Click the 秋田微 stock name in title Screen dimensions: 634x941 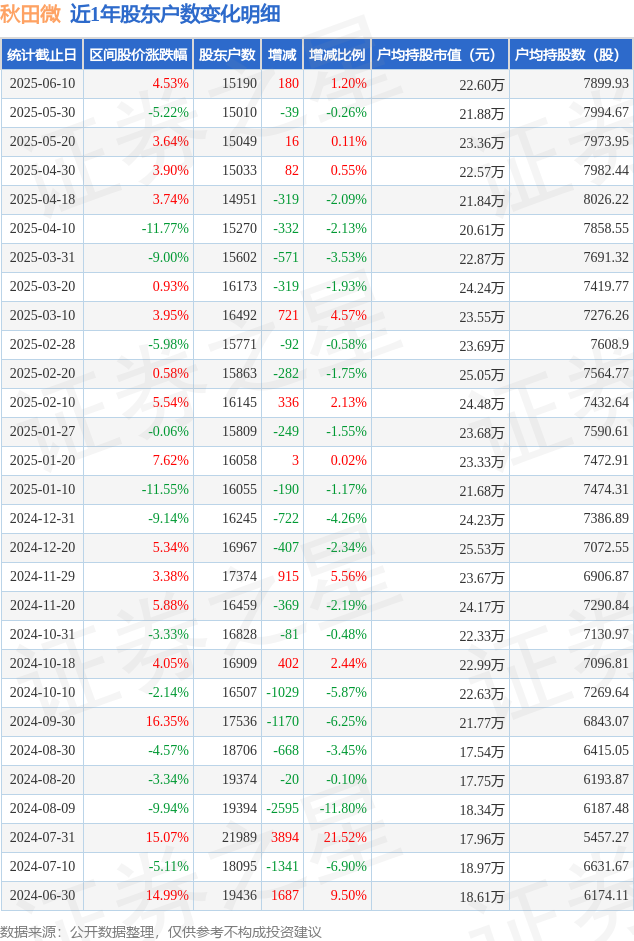(31, 14)
